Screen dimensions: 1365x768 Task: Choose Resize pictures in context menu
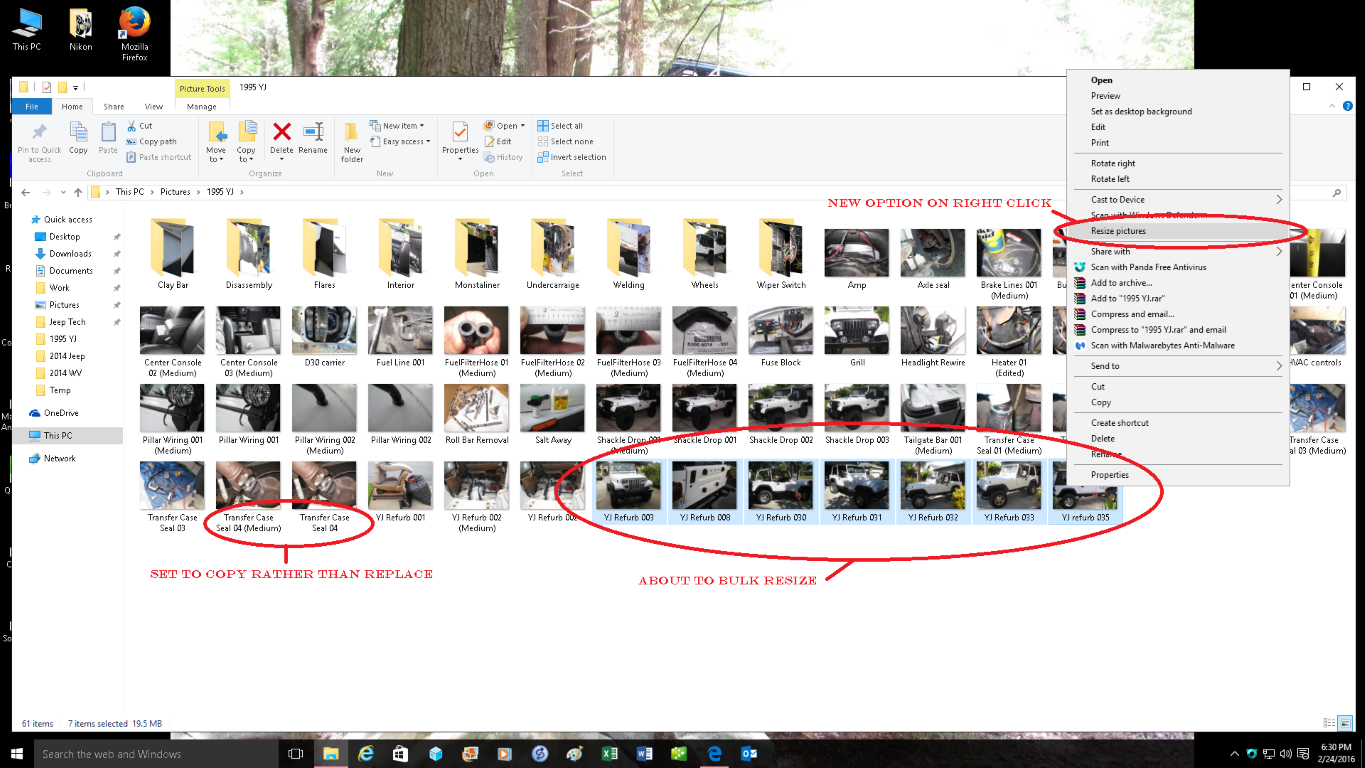(x=1118, y=231)
